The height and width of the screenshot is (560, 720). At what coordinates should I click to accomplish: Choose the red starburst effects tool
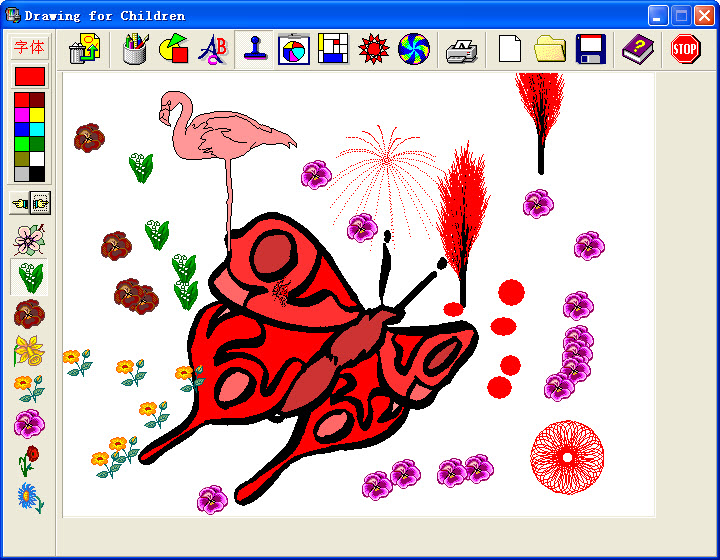click(373, 49)
